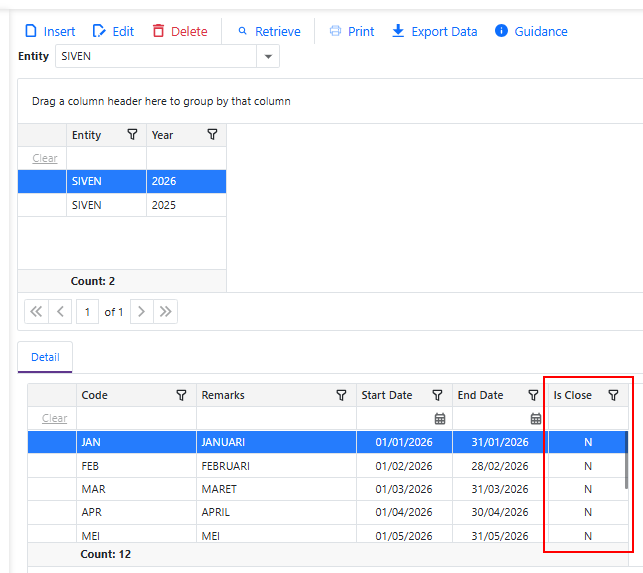Click the Edit toolbar button
The height and width of the screenshot is (573, 643).
click(x=113, y=31)
